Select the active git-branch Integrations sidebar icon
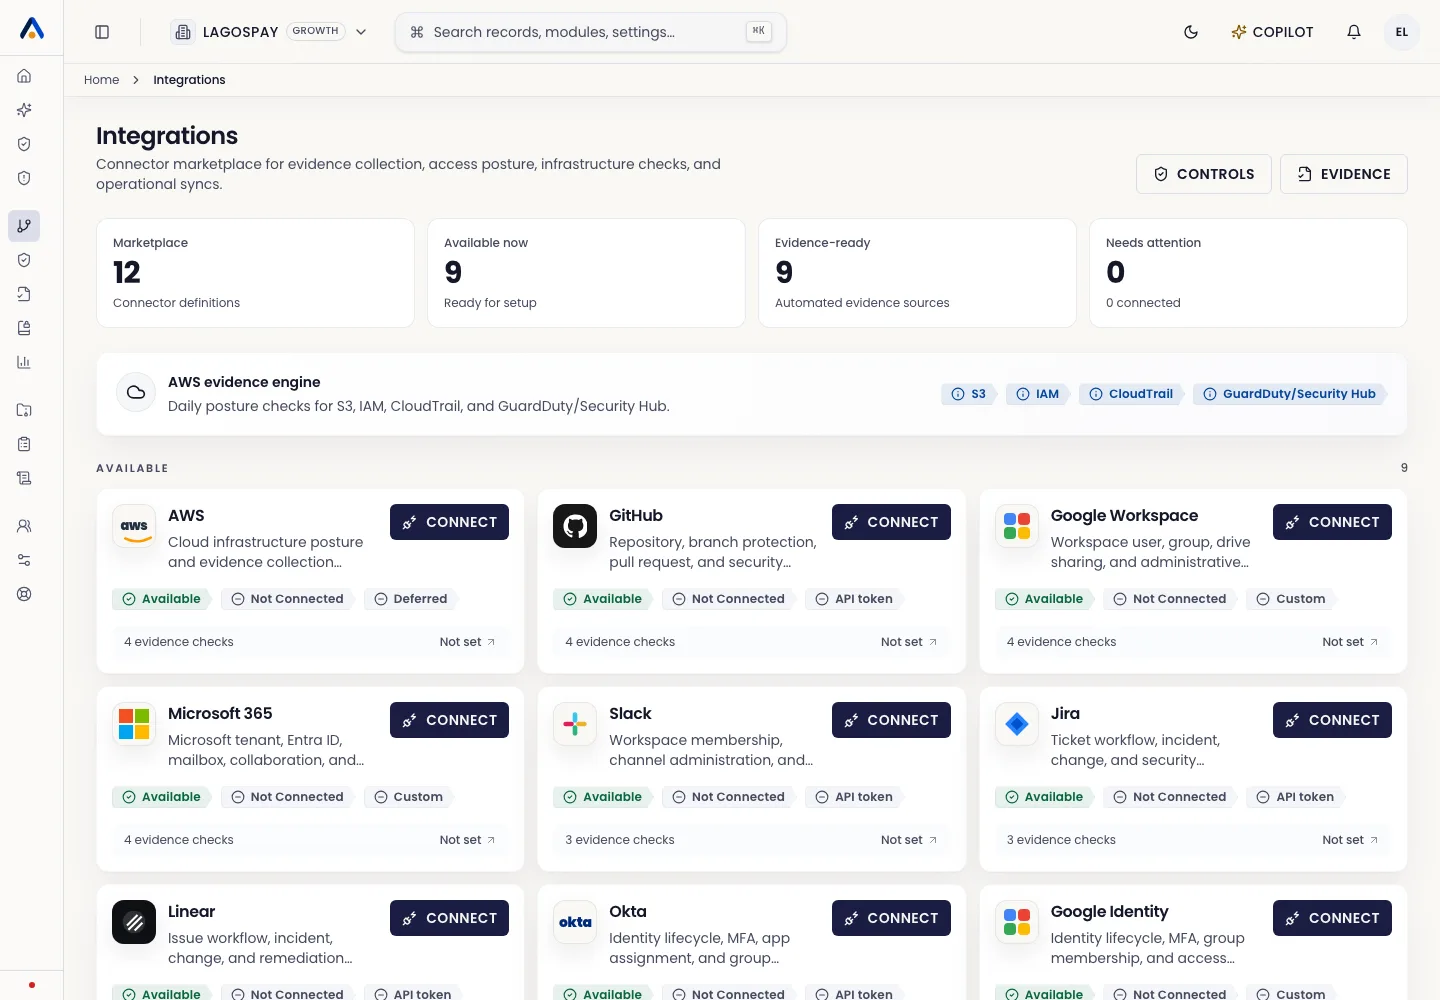This screenshot has width=1440, height=1000. click(24, 226)
